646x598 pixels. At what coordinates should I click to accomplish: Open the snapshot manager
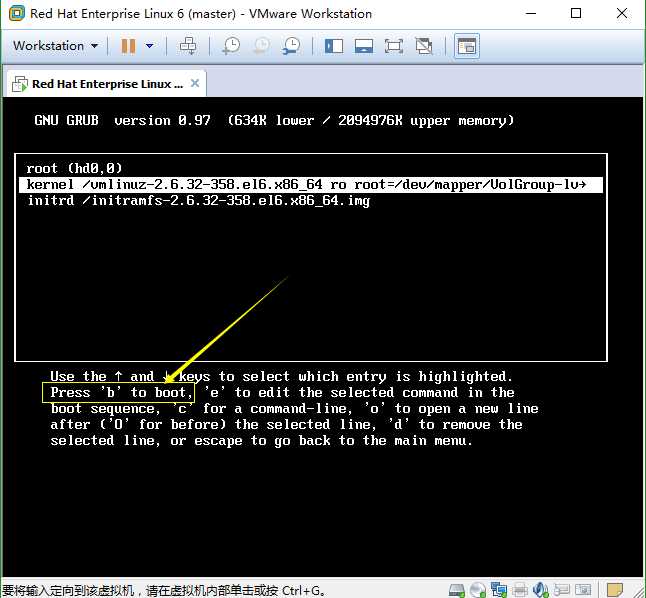pos(292,46)
